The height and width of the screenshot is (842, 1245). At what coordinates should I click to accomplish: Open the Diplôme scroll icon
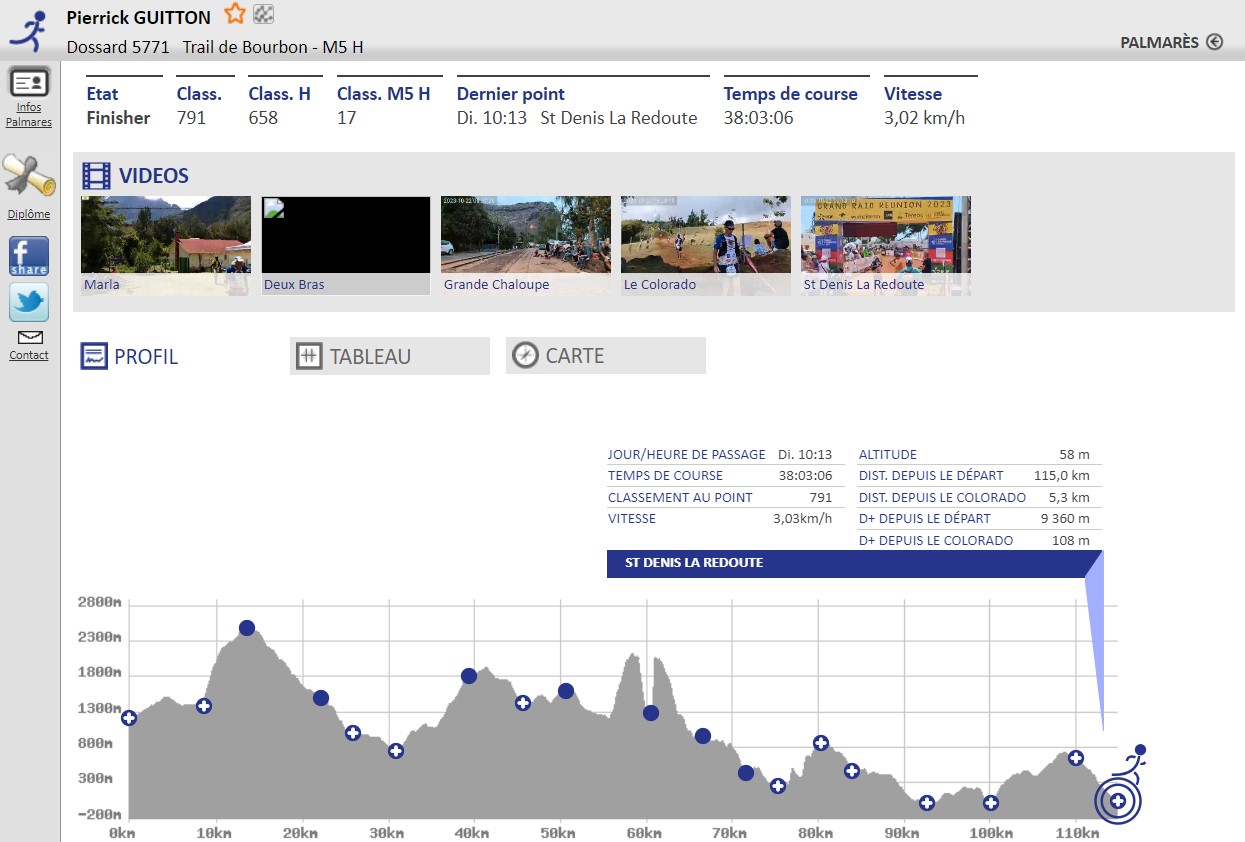(29, 177)
